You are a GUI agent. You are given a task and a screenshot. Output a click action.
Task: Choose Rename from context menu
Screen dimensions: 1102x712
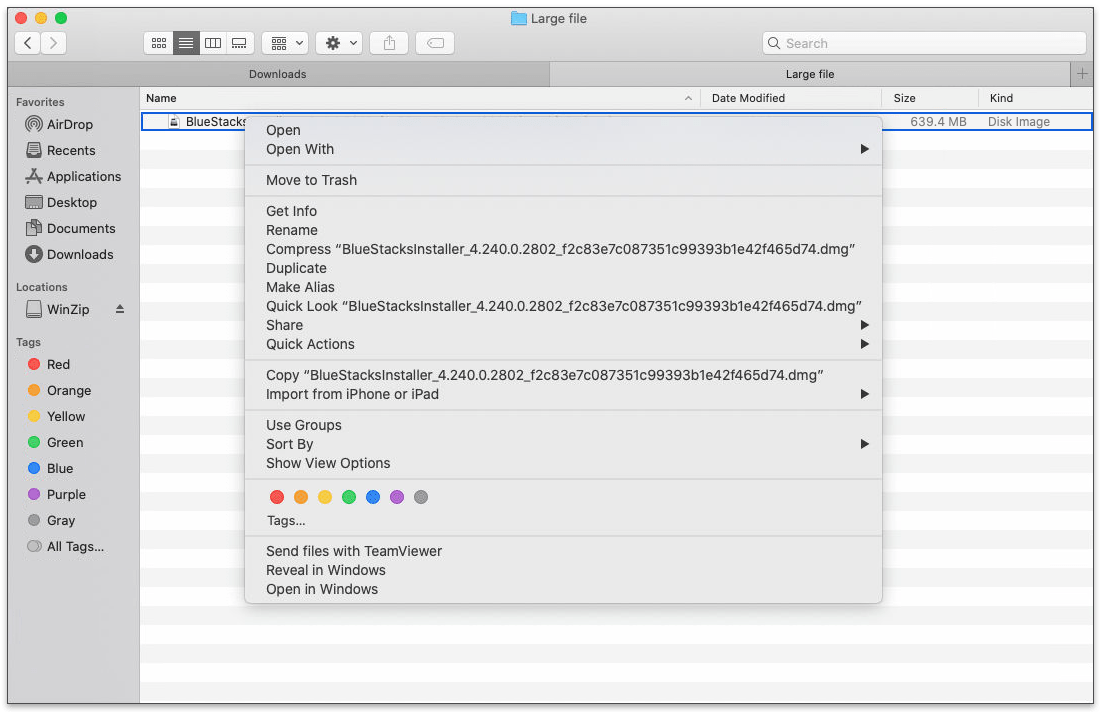[x=563, y=230]
